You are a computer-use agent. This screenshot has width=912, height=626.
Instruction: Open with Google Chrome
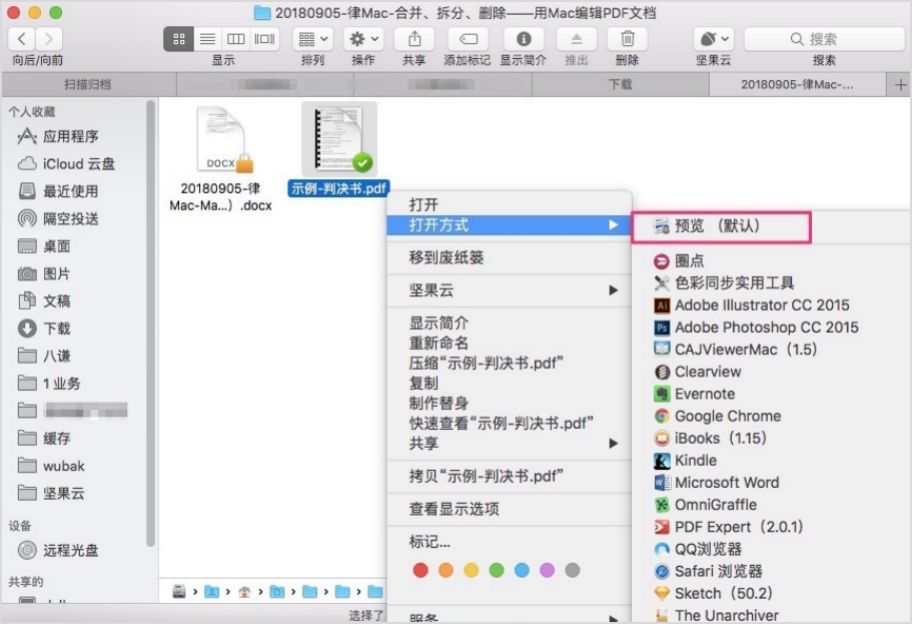pyautogui.click(x=771, y=416)
